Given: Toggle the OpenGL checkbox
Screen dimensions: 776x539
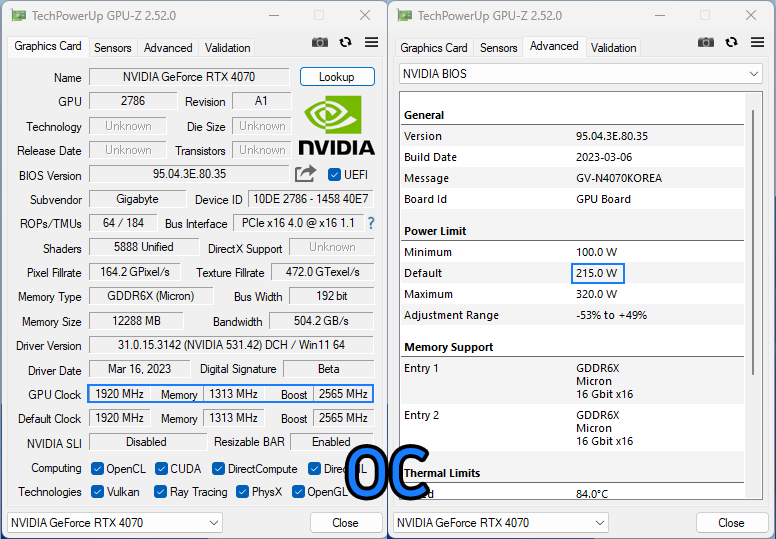Looking at the screenshot, I should point(298,492).
